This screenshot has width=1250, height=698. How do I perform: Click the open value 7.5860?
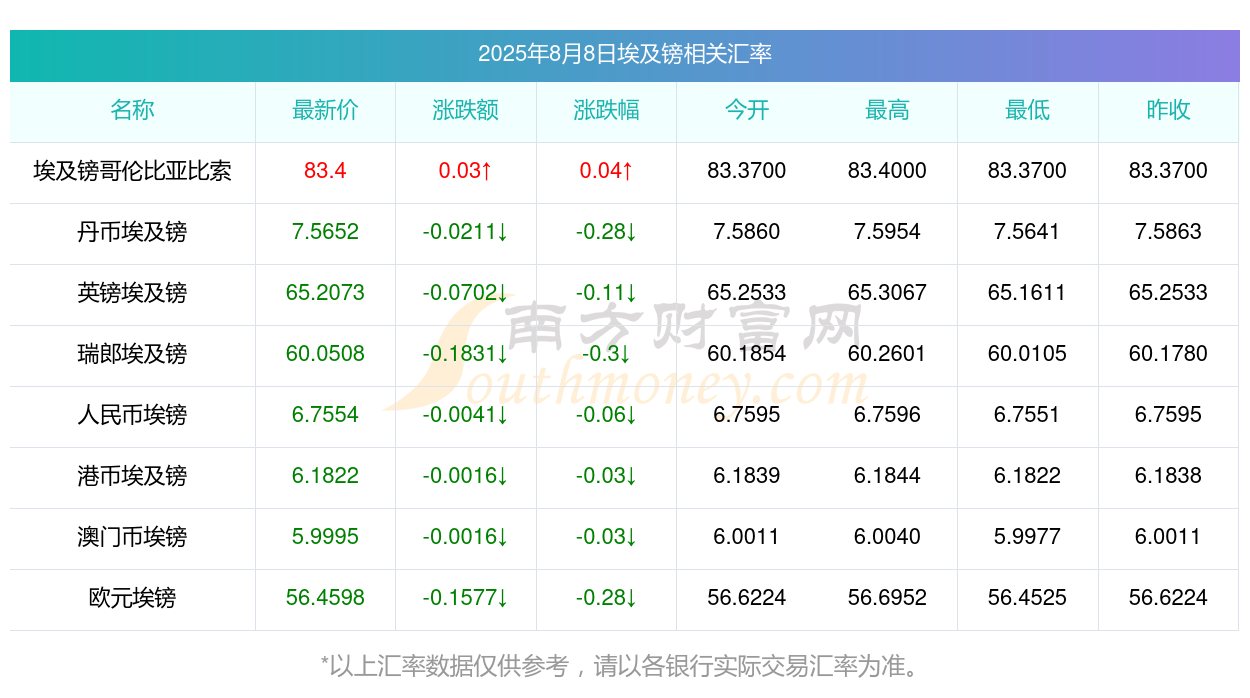click(x=747, y=232)
